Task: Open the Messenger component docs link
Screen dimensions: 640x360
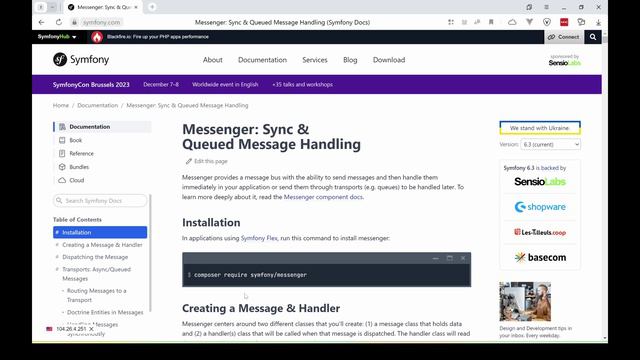Action: [x=323, y=197]
